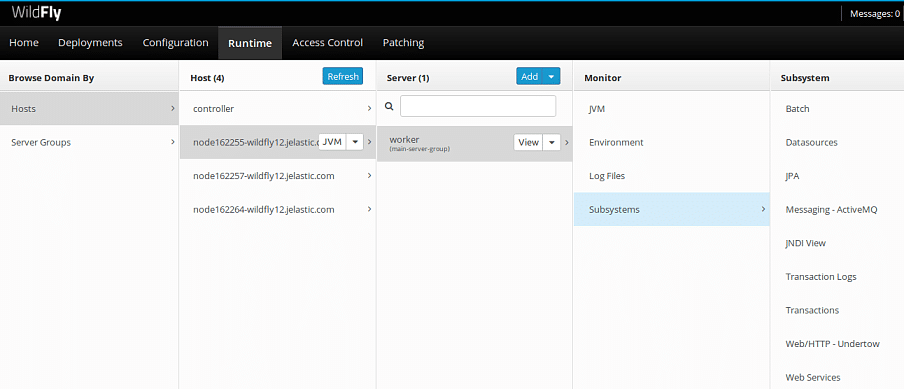Open the Environment monitor item
This screenshot has height=389, width=904.
pyautogui.click(x=672, y=142)
